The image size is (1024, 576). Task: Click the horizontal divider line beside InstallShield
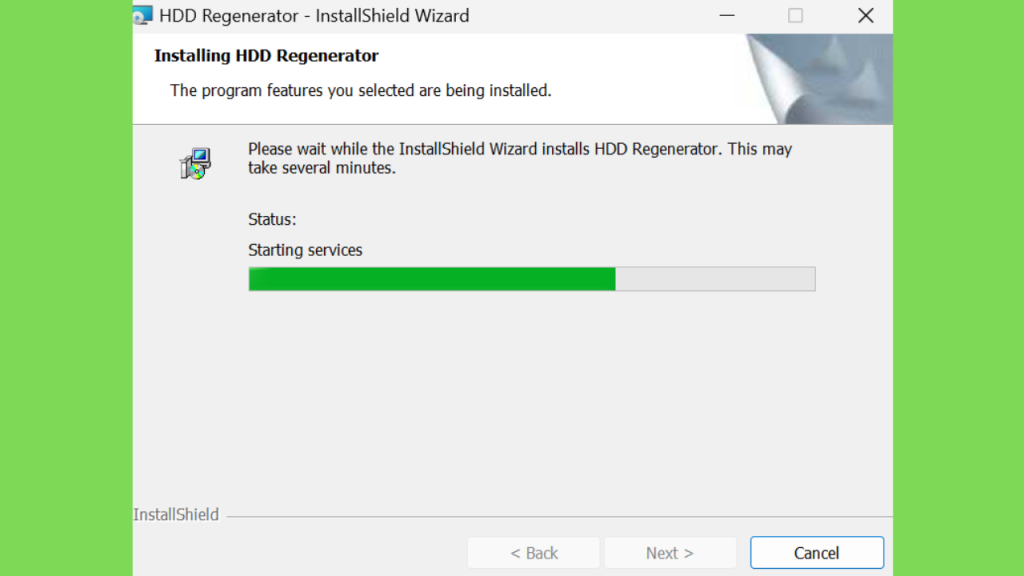click(x=559, y=517)
